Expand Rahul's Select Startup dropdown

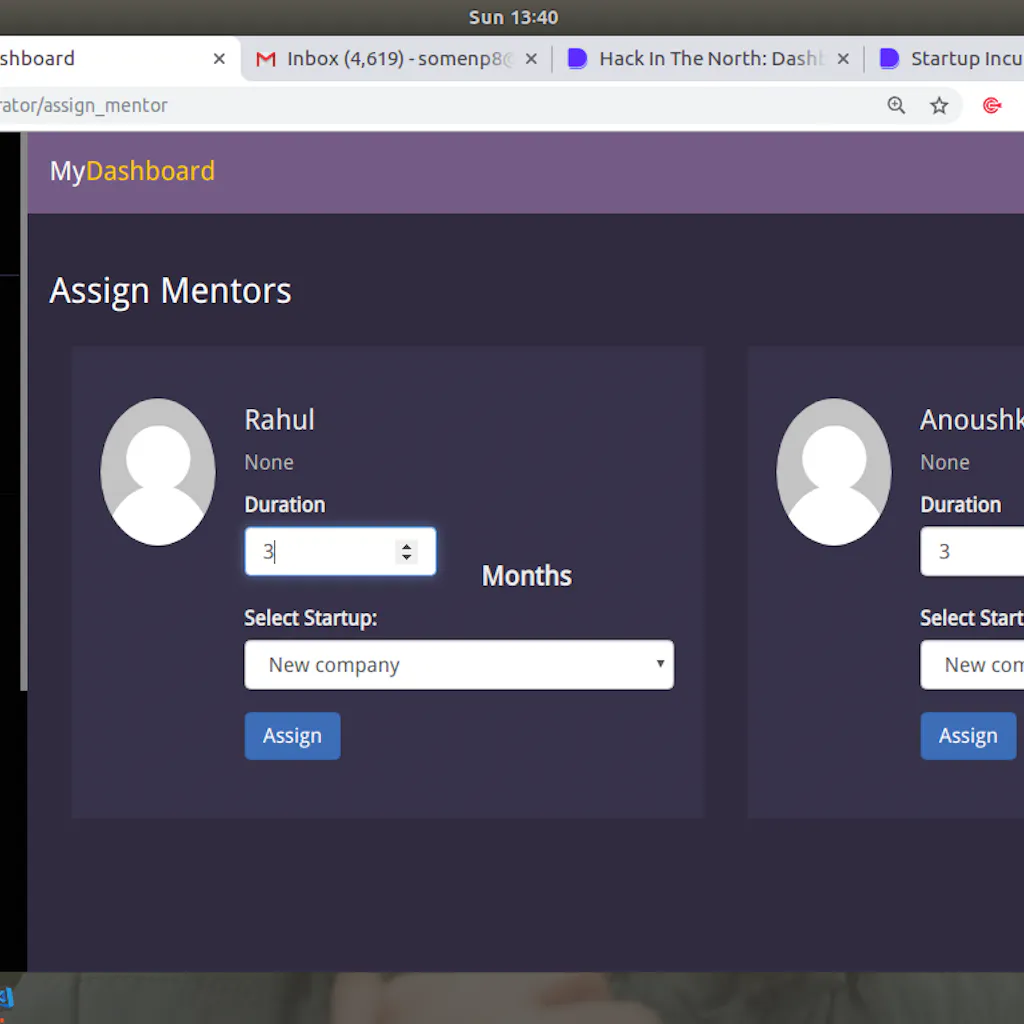pyautogui.click(x=459, y=665)
